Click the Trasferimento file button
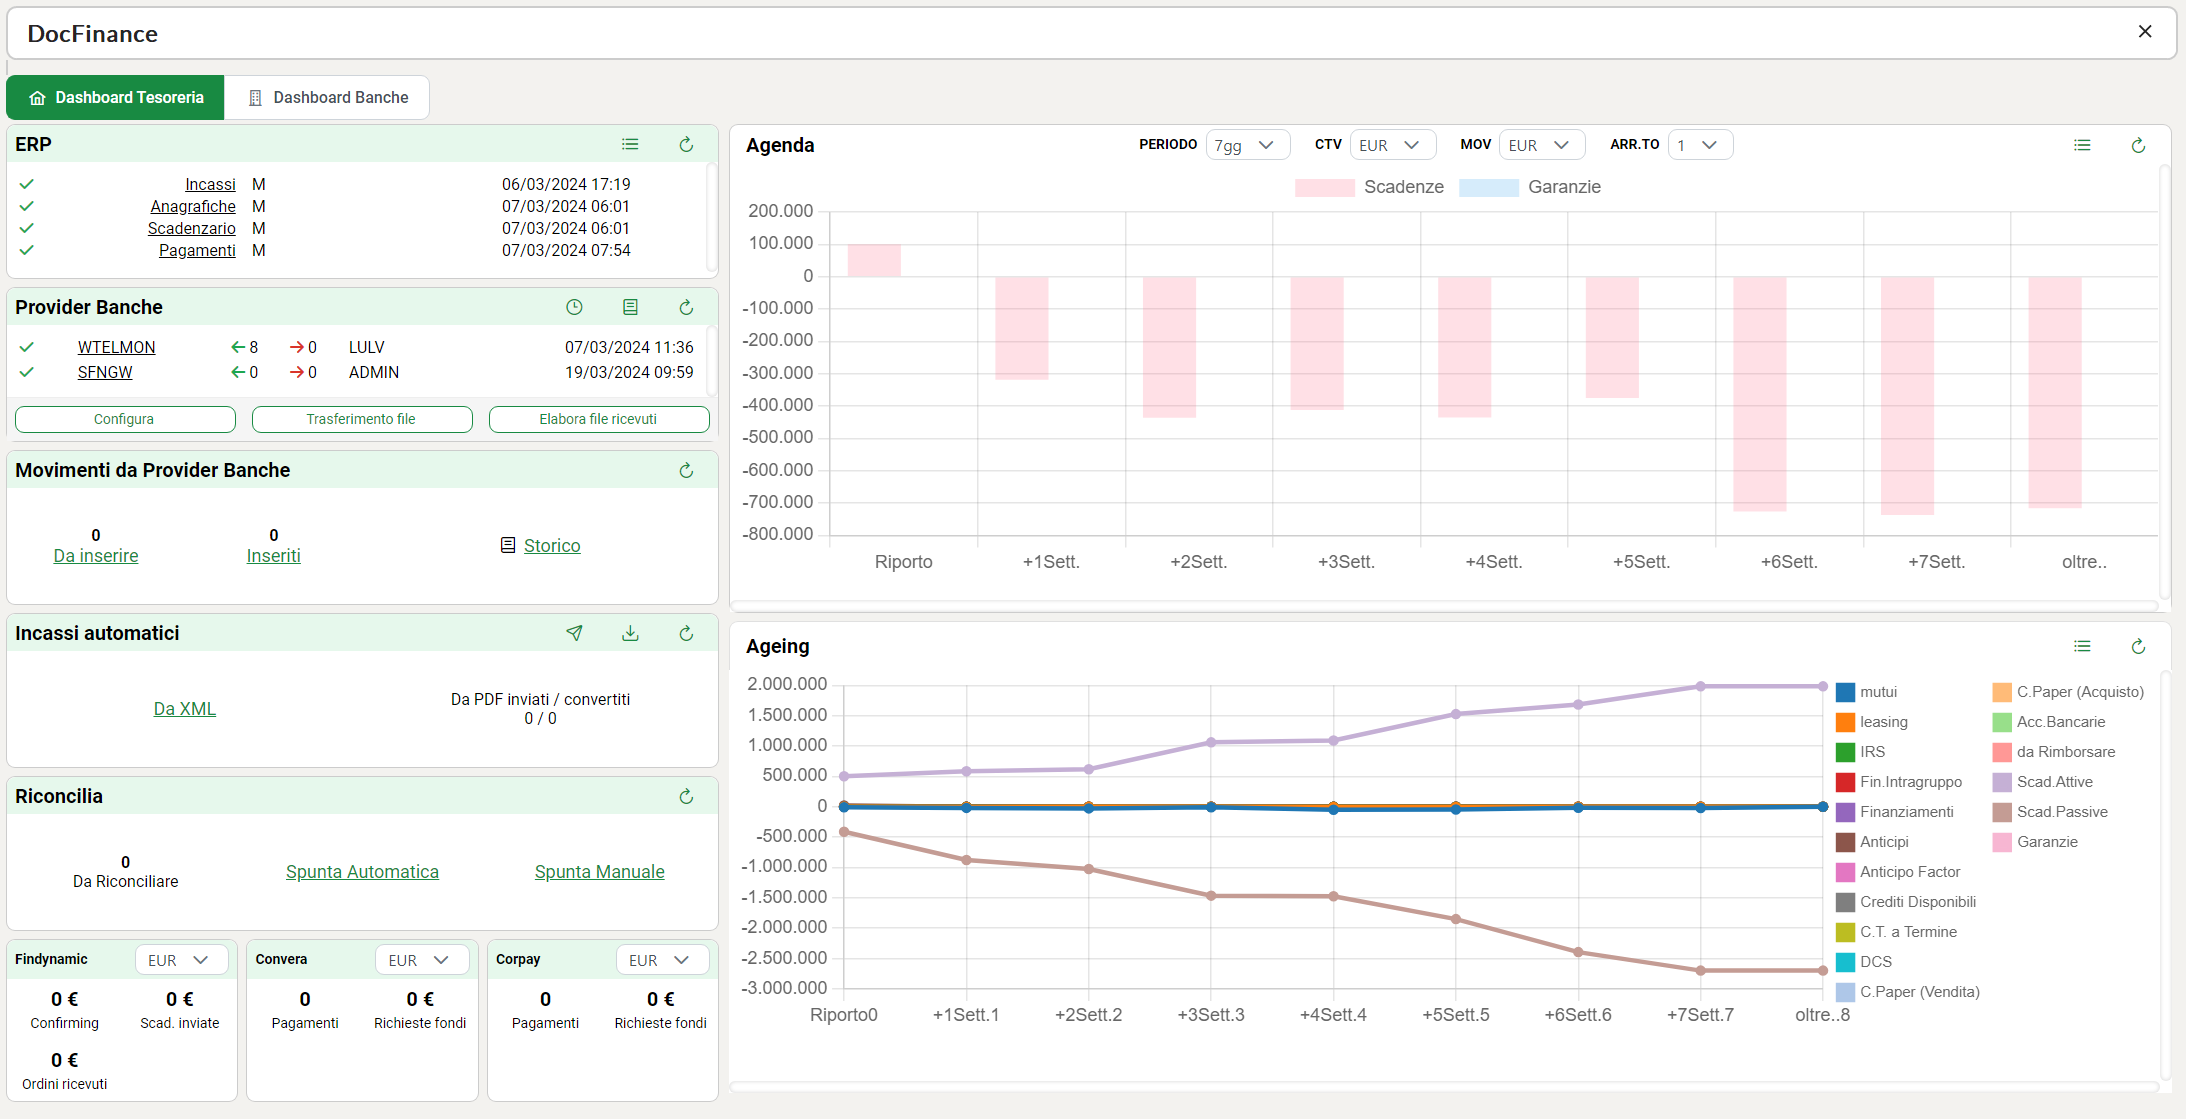 362,419
